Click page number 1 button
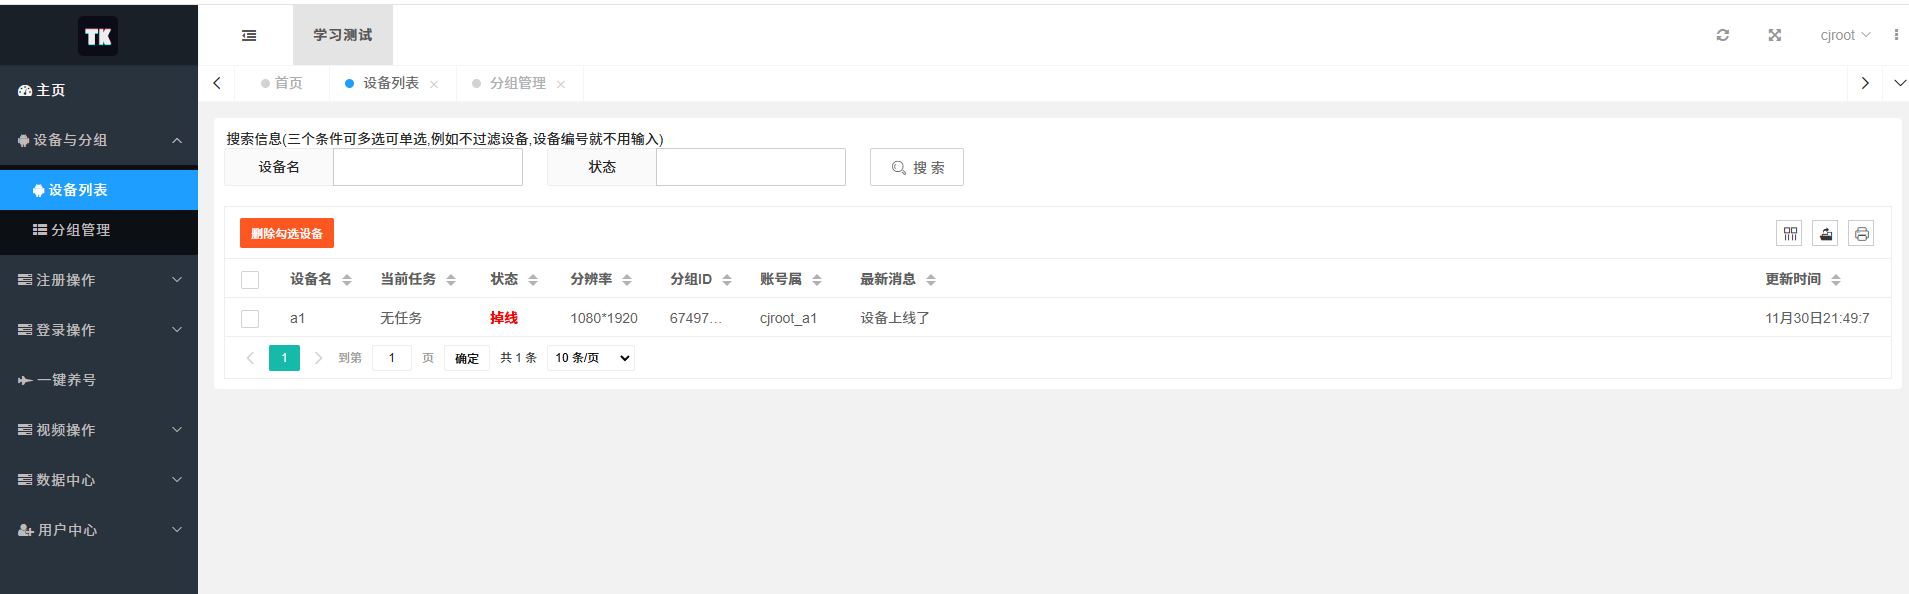Image resolution: width=1909 pixels, height=594 pixels. pos(284,358)
